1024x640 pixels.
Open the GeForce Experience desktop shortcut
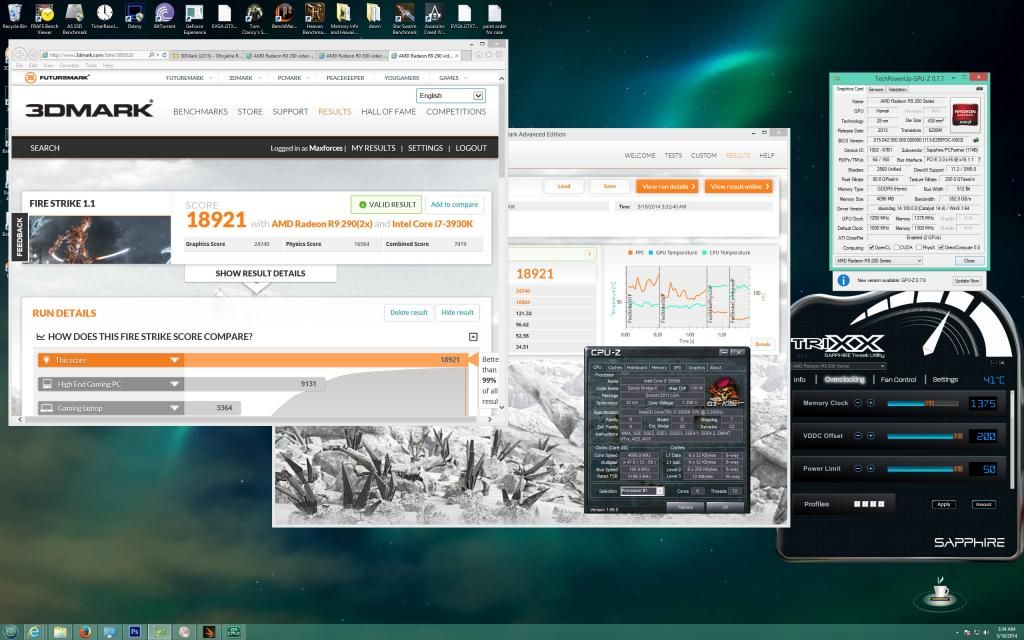pos(194,15)
